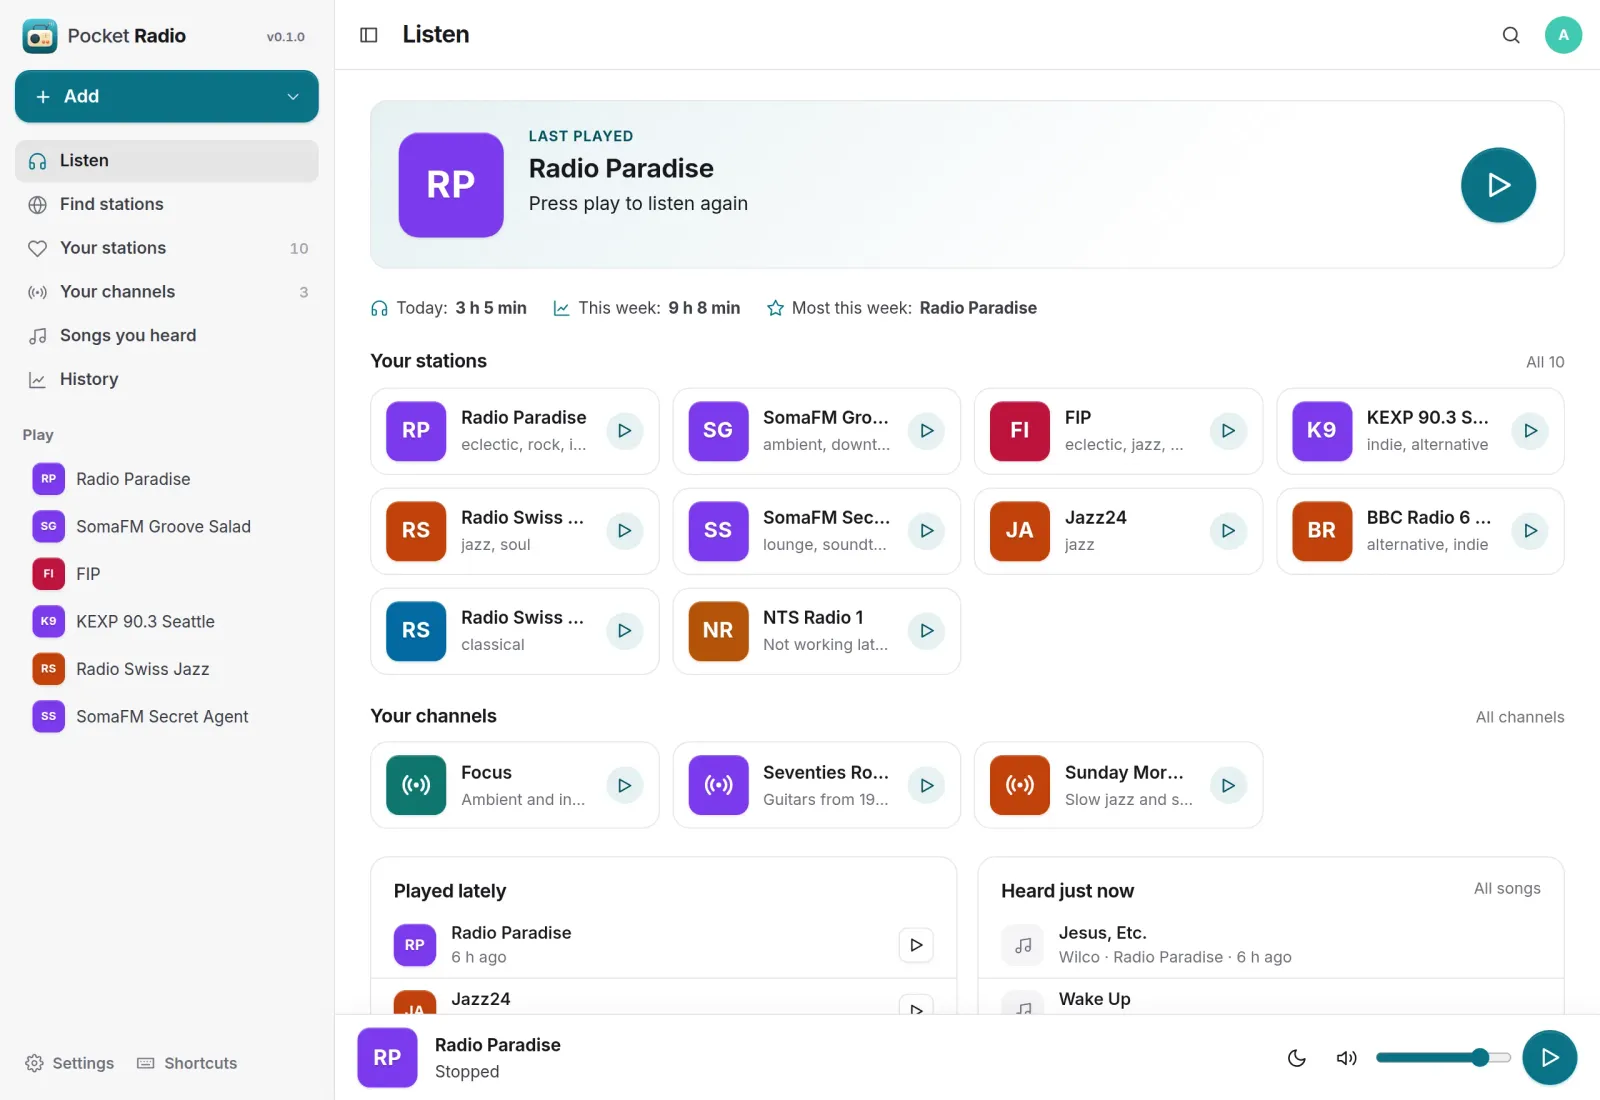The height and width of the screenshot is (1100, 1600).
Task: Play KEXP 90.3 Seattle from sidebar
Action: [x=167, y=622]
